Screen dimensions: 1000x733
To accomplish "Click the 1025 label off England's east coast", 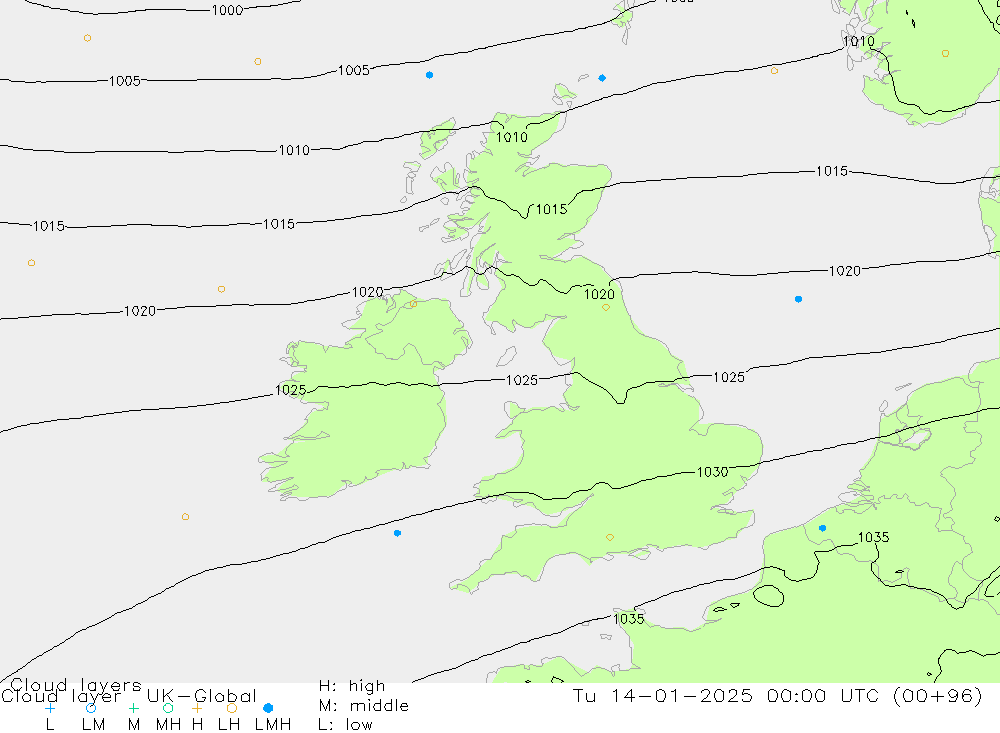I will [728, 377].
